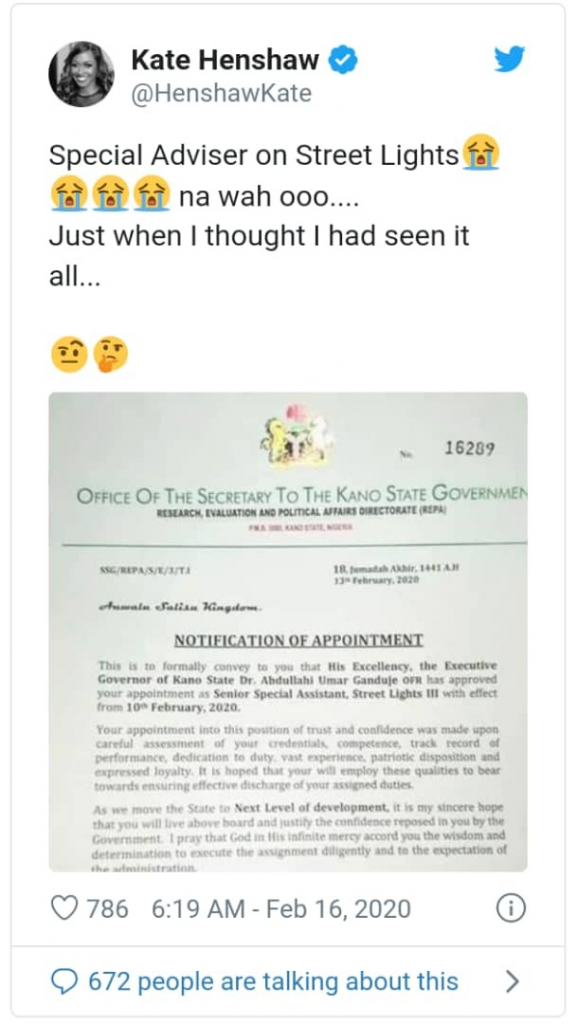Click the 'Just when I thought' tweet text

tap(259, 236)
